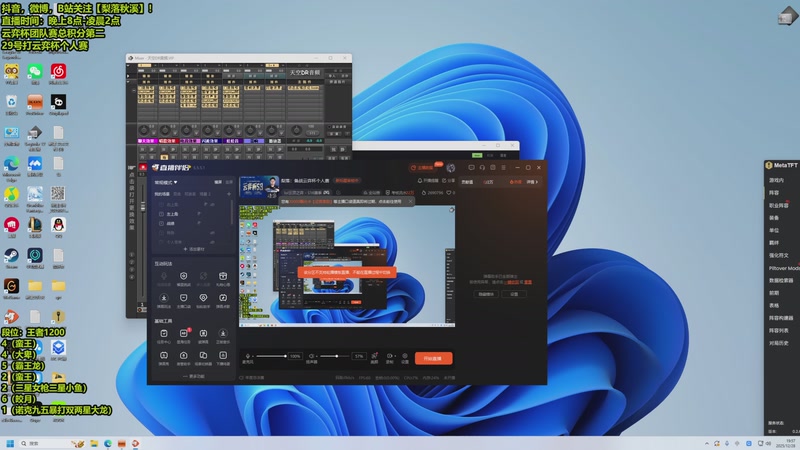The image size is (800, 450).
Task: Open MetaTFT 装备 menu item
Action: [x=774, y=218]
